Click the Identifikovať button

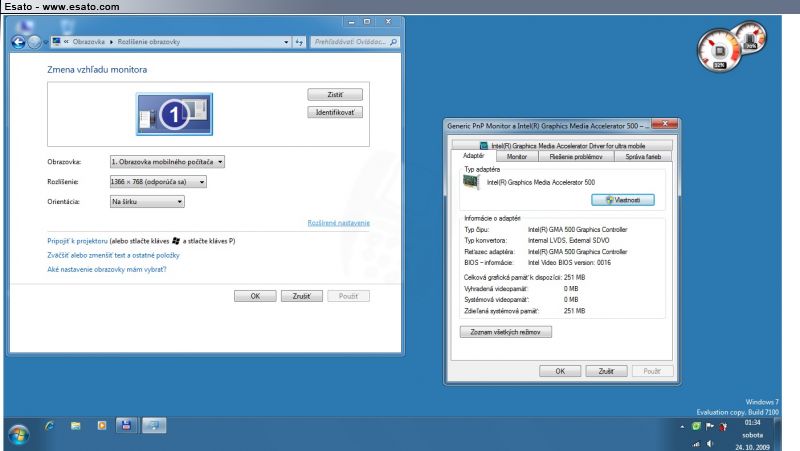pos(335,112)
